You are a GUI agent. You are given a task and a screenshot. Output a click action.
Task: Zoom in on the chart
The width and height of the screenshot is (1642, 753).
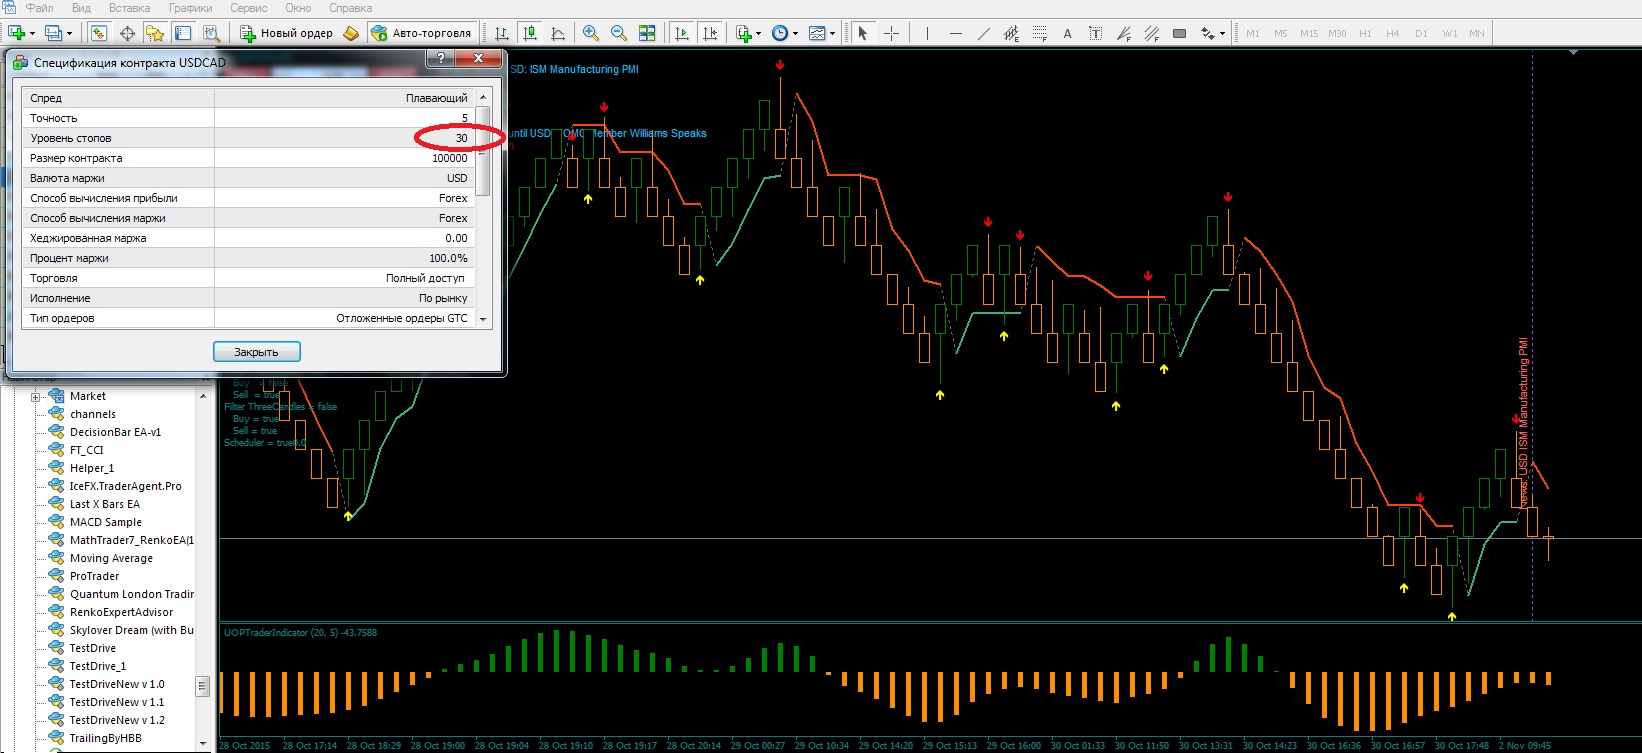pos(591,33)
